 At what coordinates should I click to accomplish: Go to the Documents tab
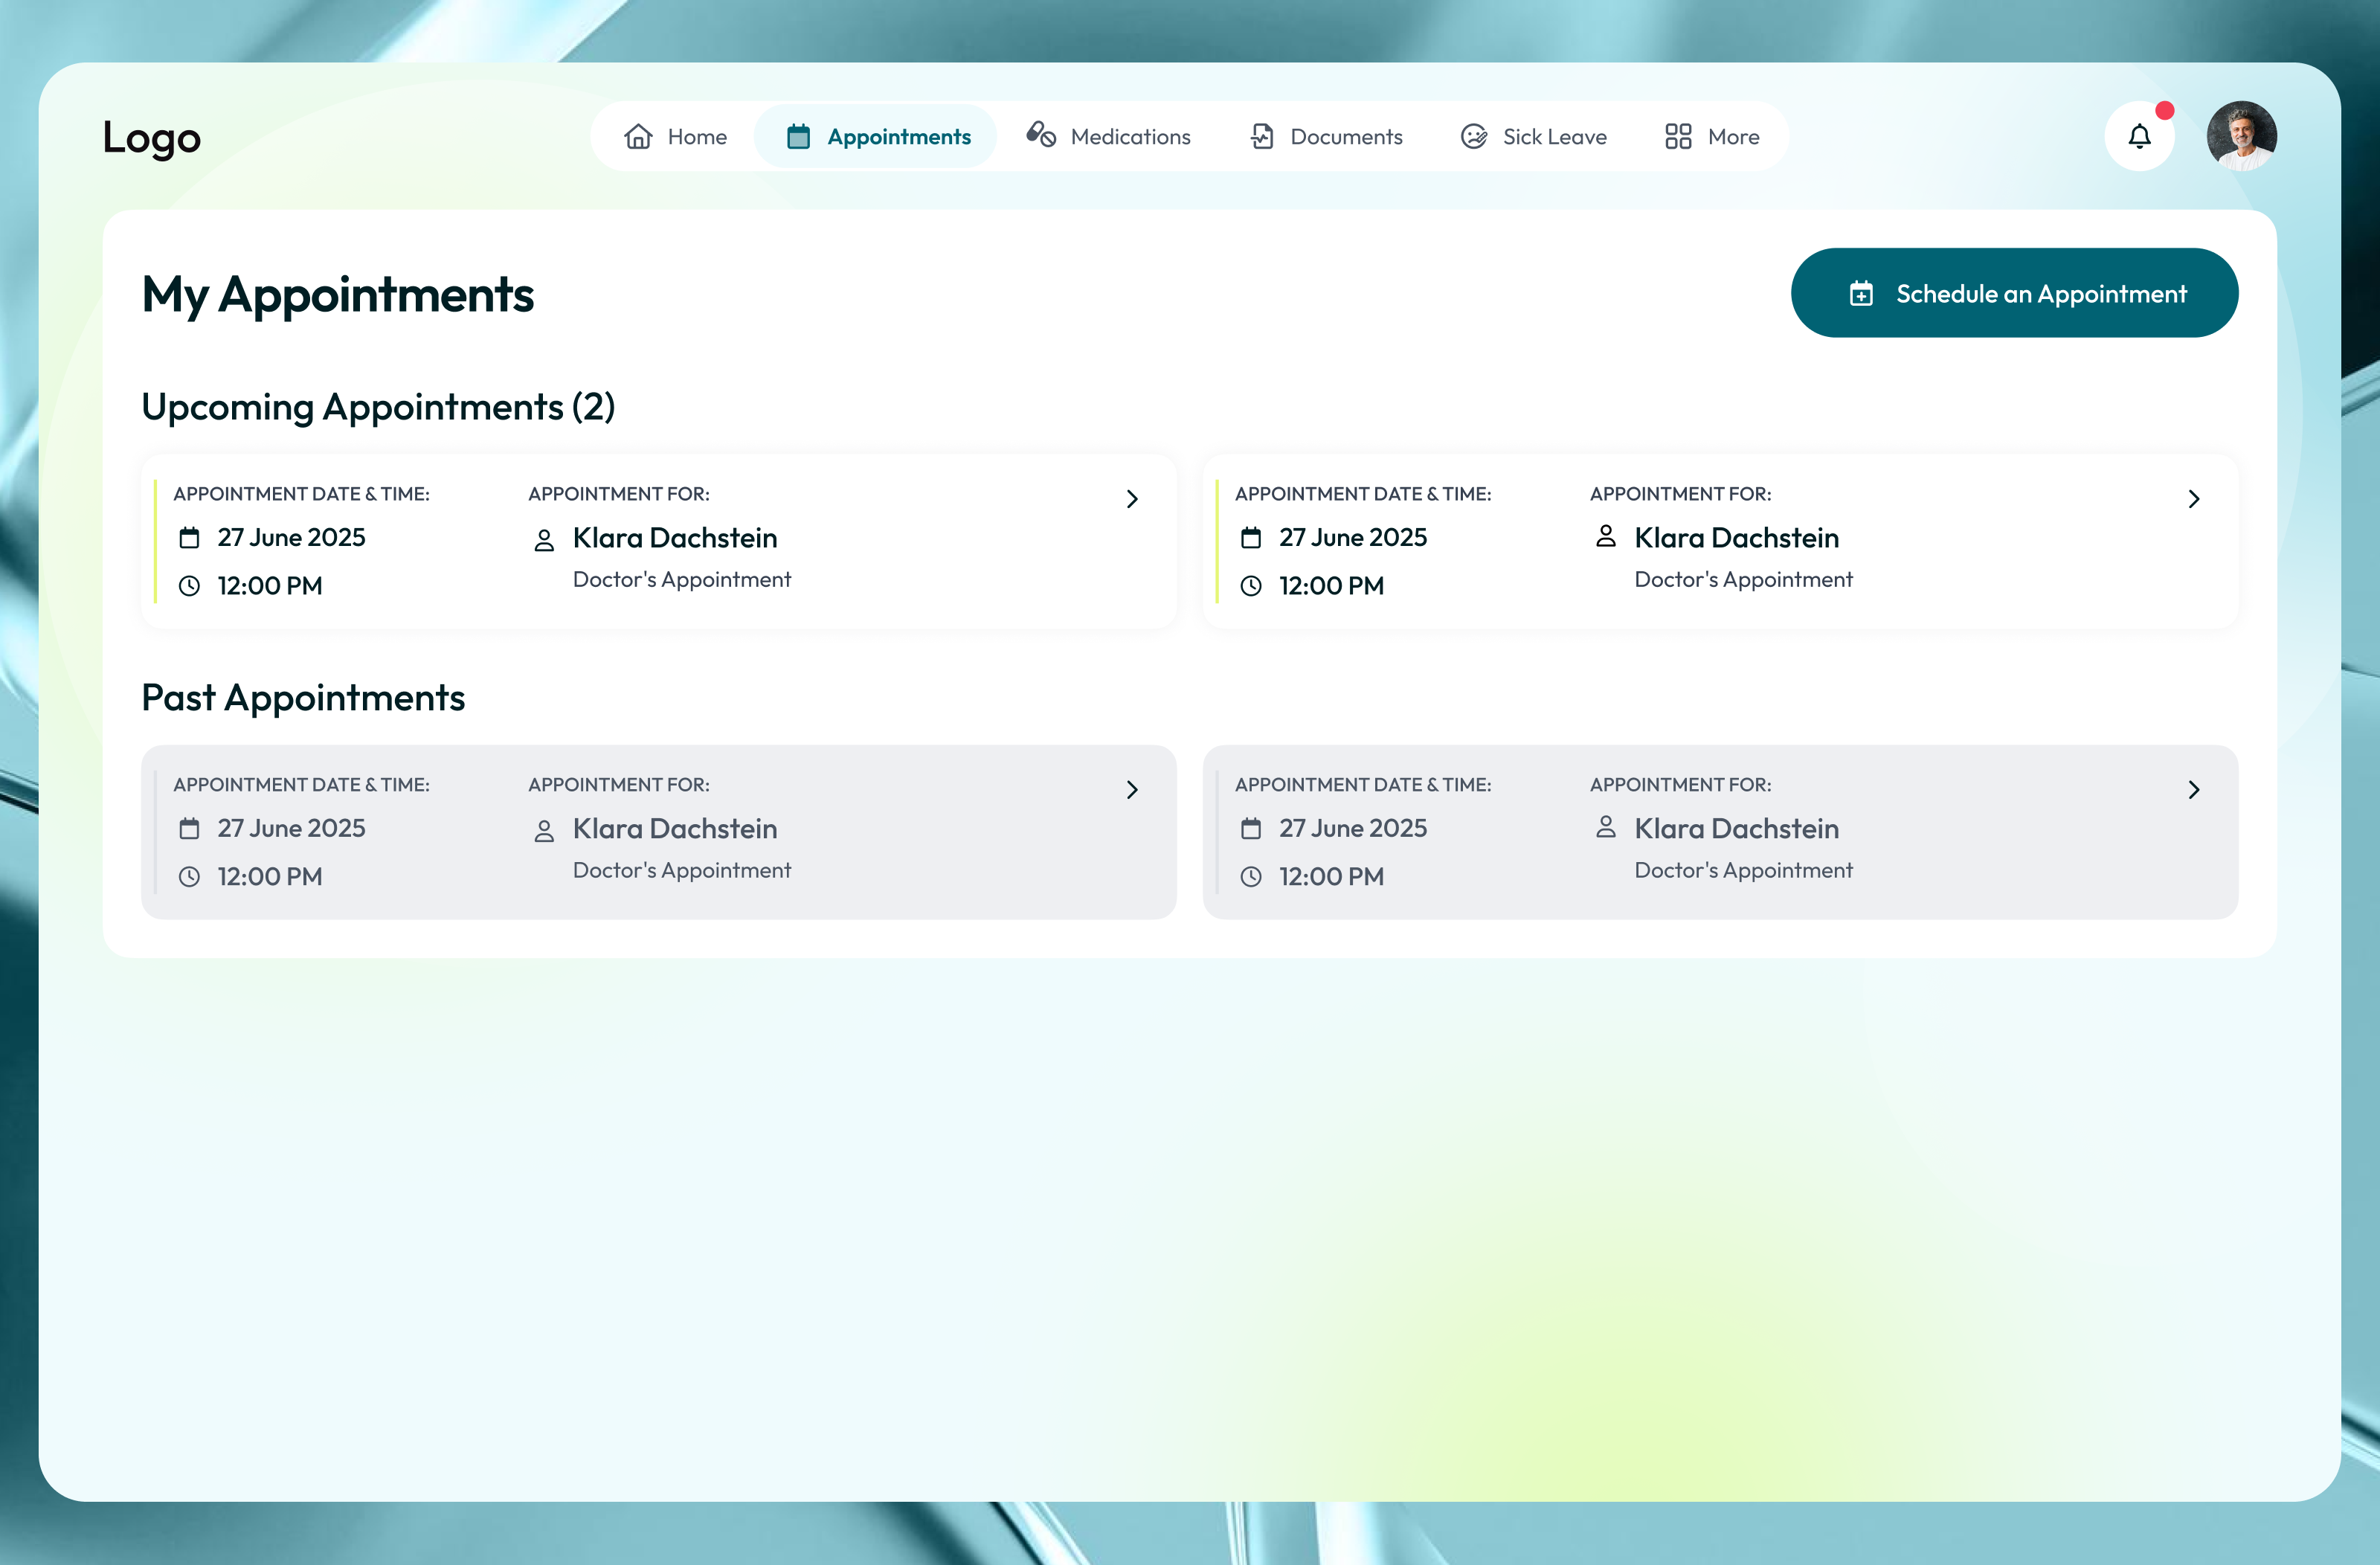pos(1345,136)
